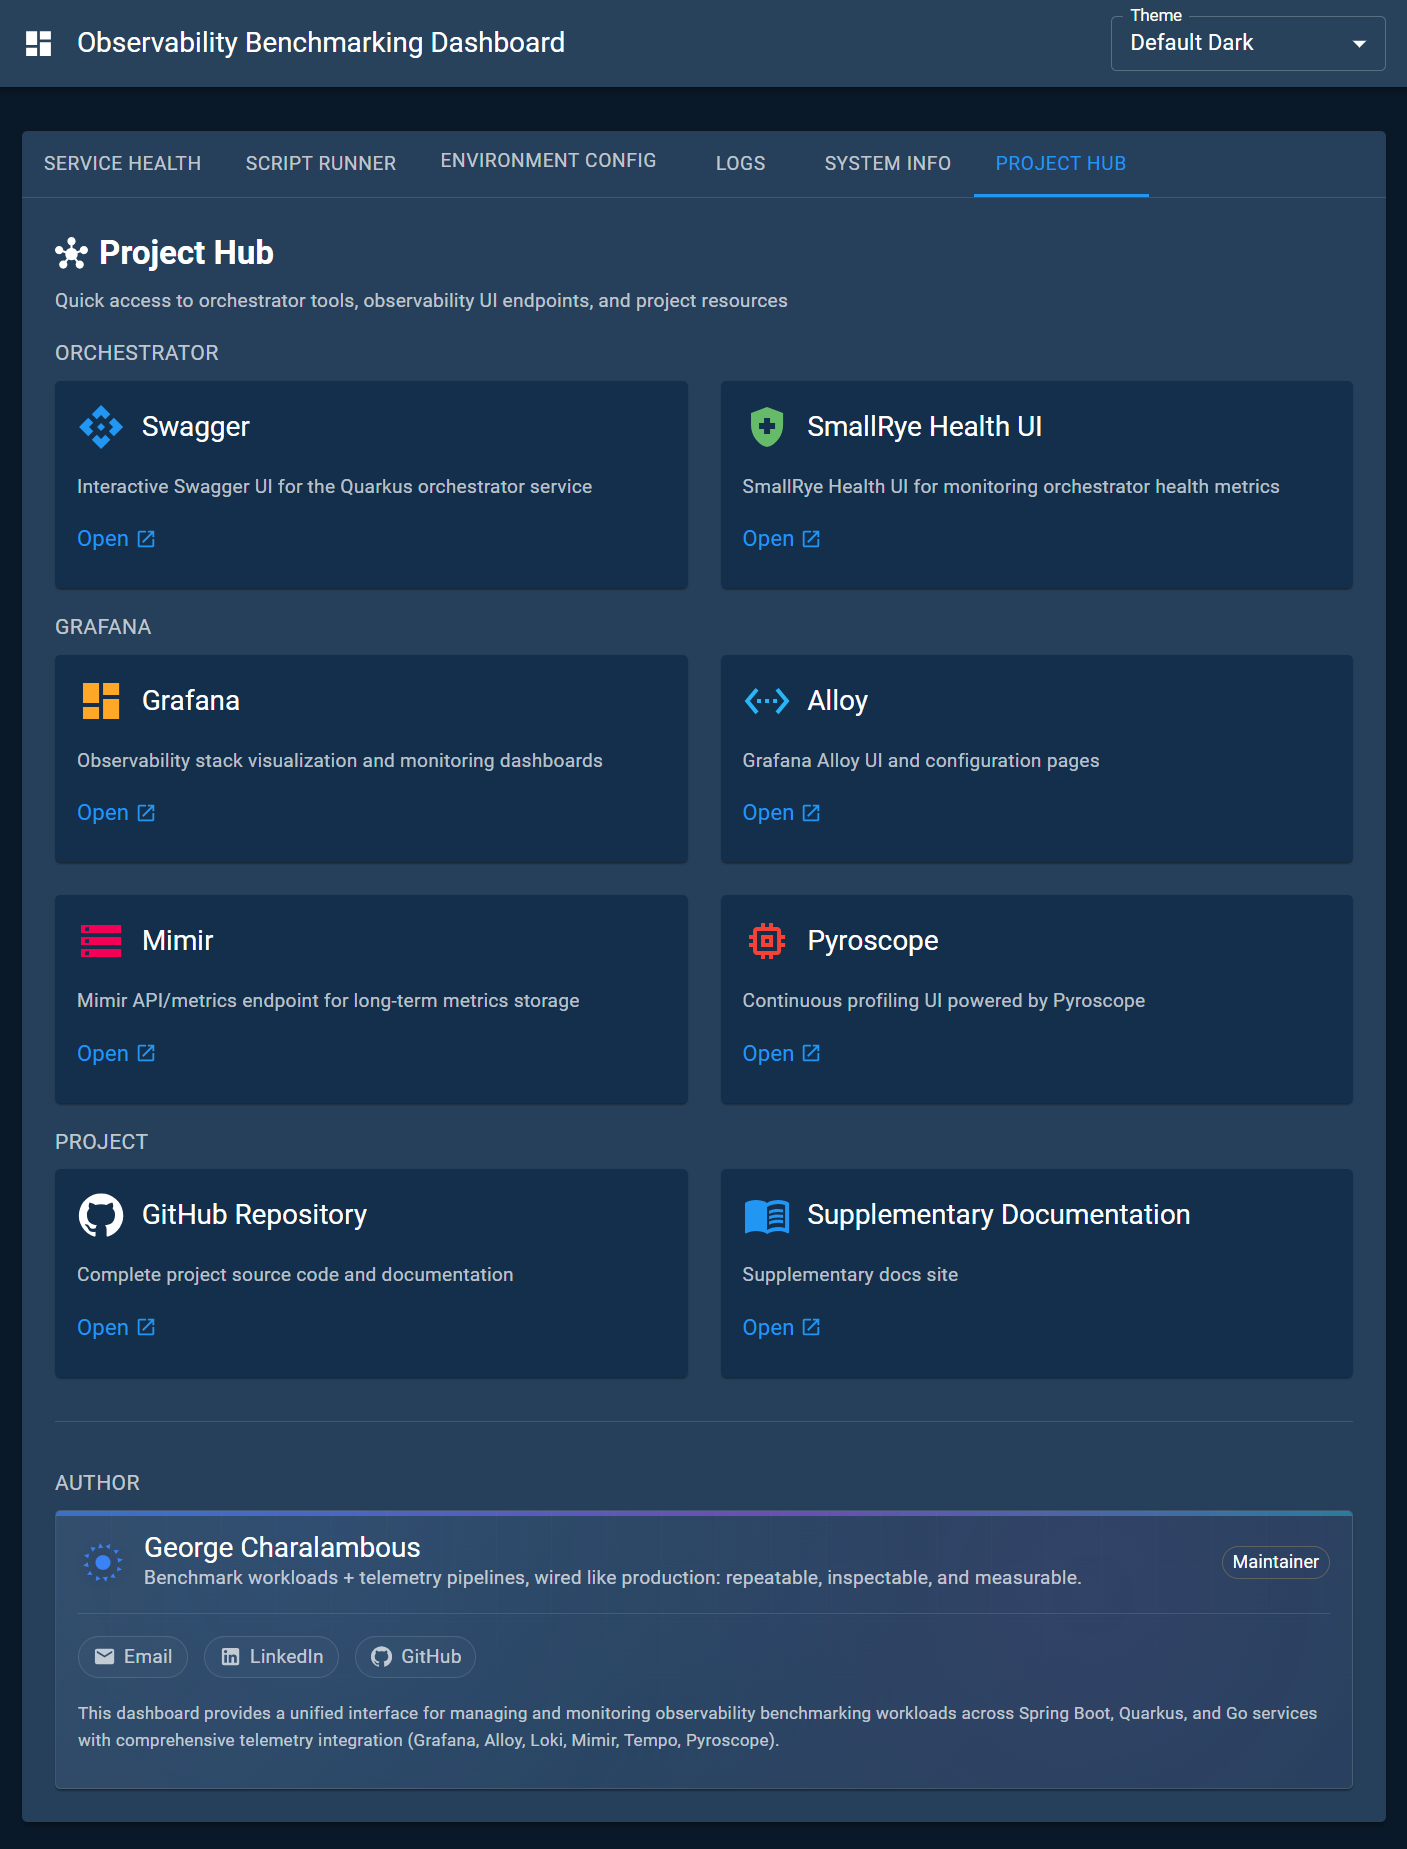Open the GitHub Repository link
The width and height of the screenshot is (1407, 1849).
click(116, 1327)
